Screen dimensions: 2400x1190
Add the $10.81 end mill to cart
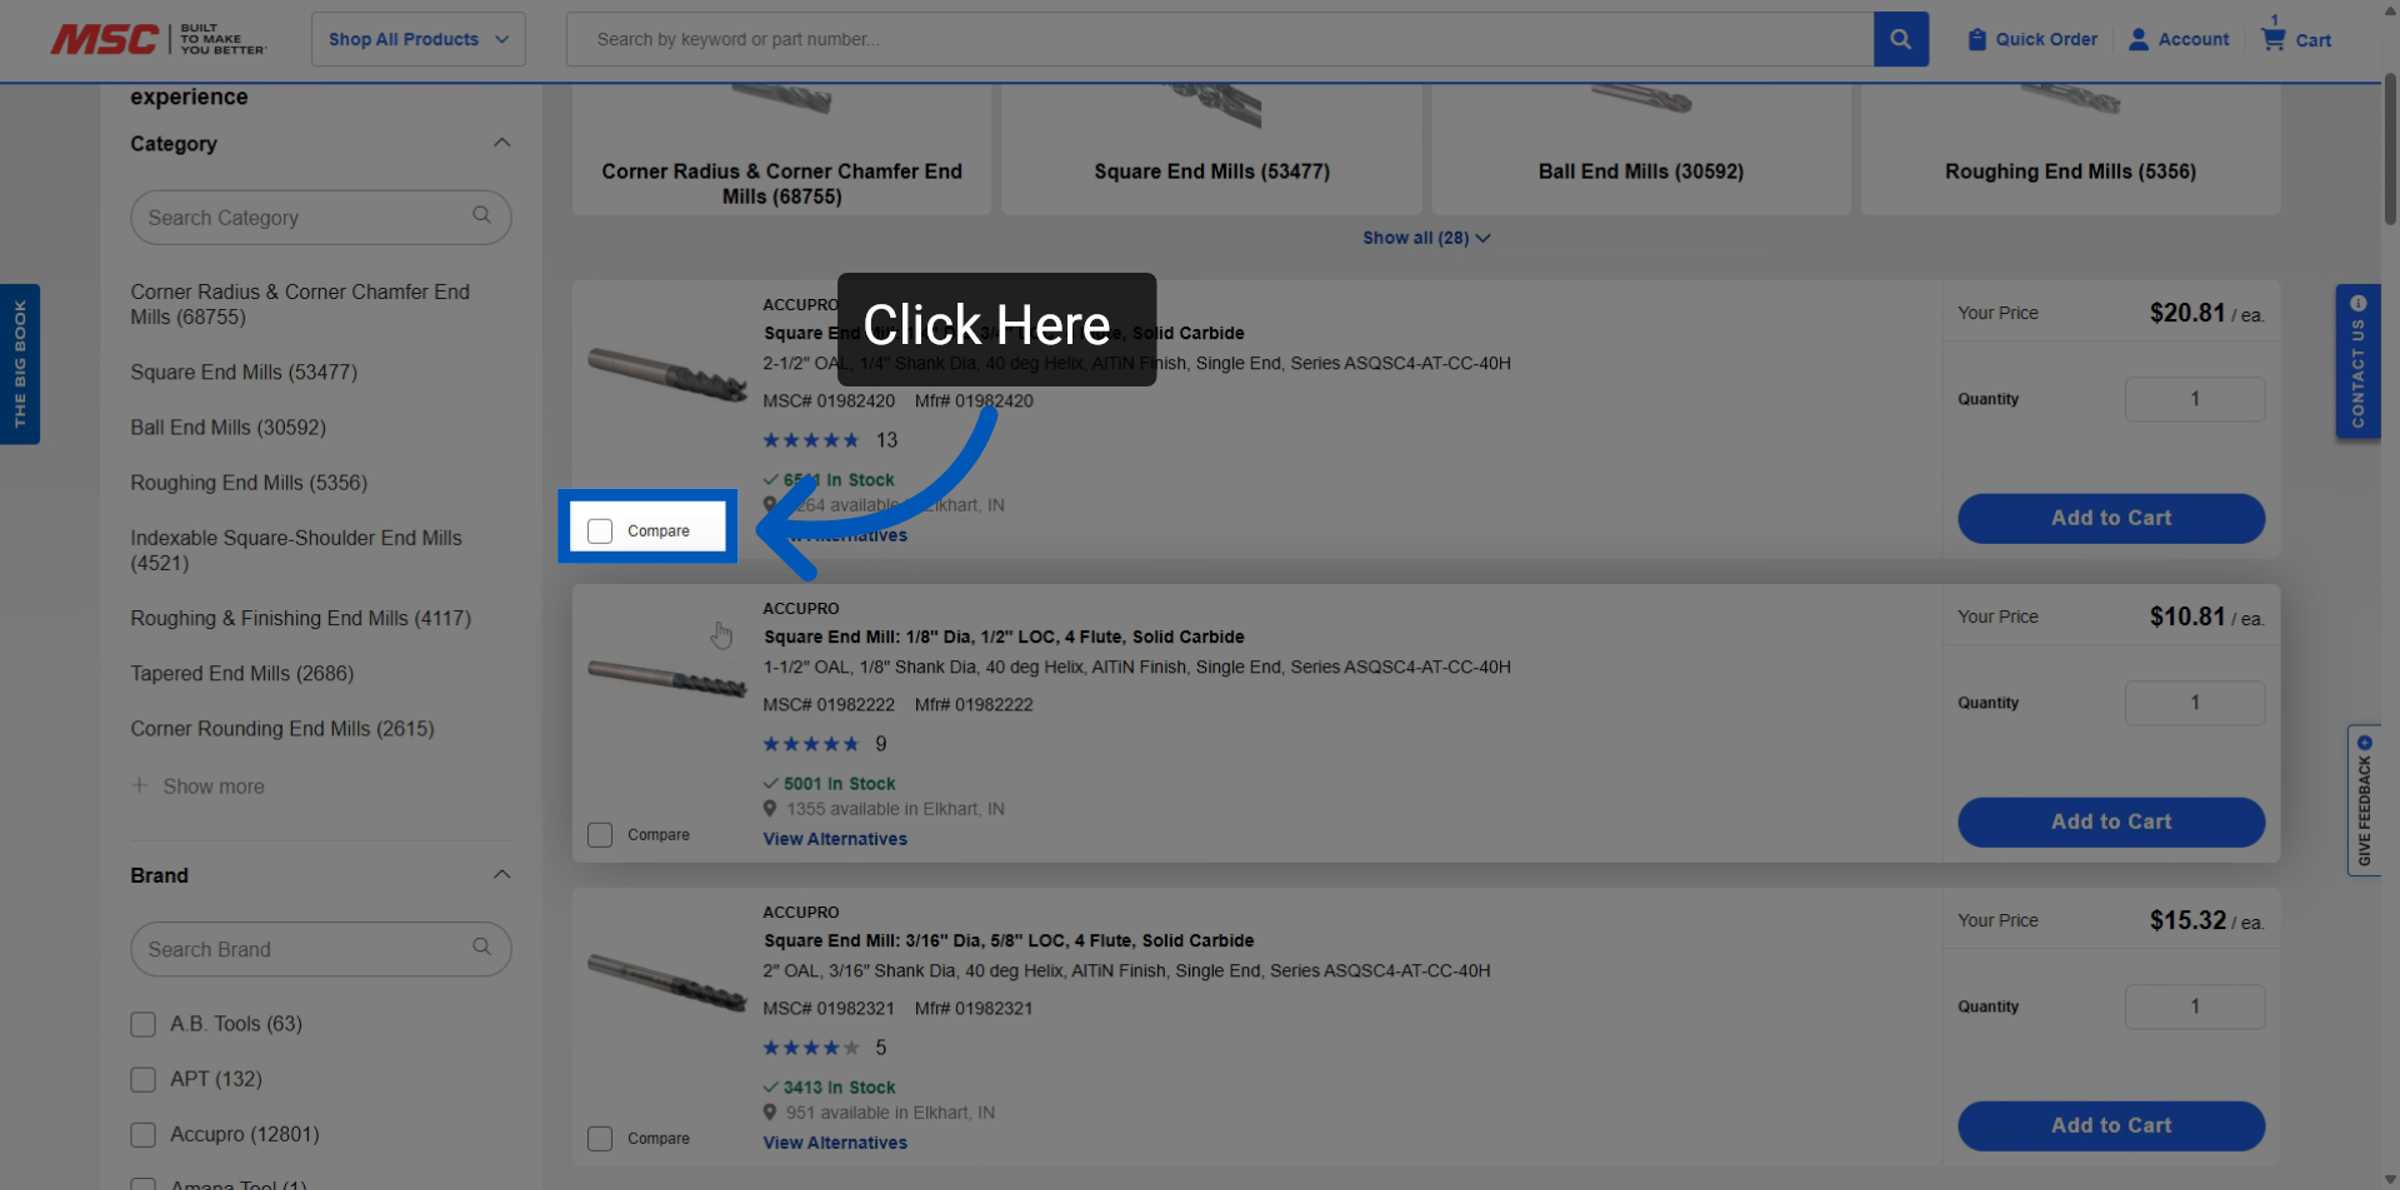click(x=2111, y=822)
